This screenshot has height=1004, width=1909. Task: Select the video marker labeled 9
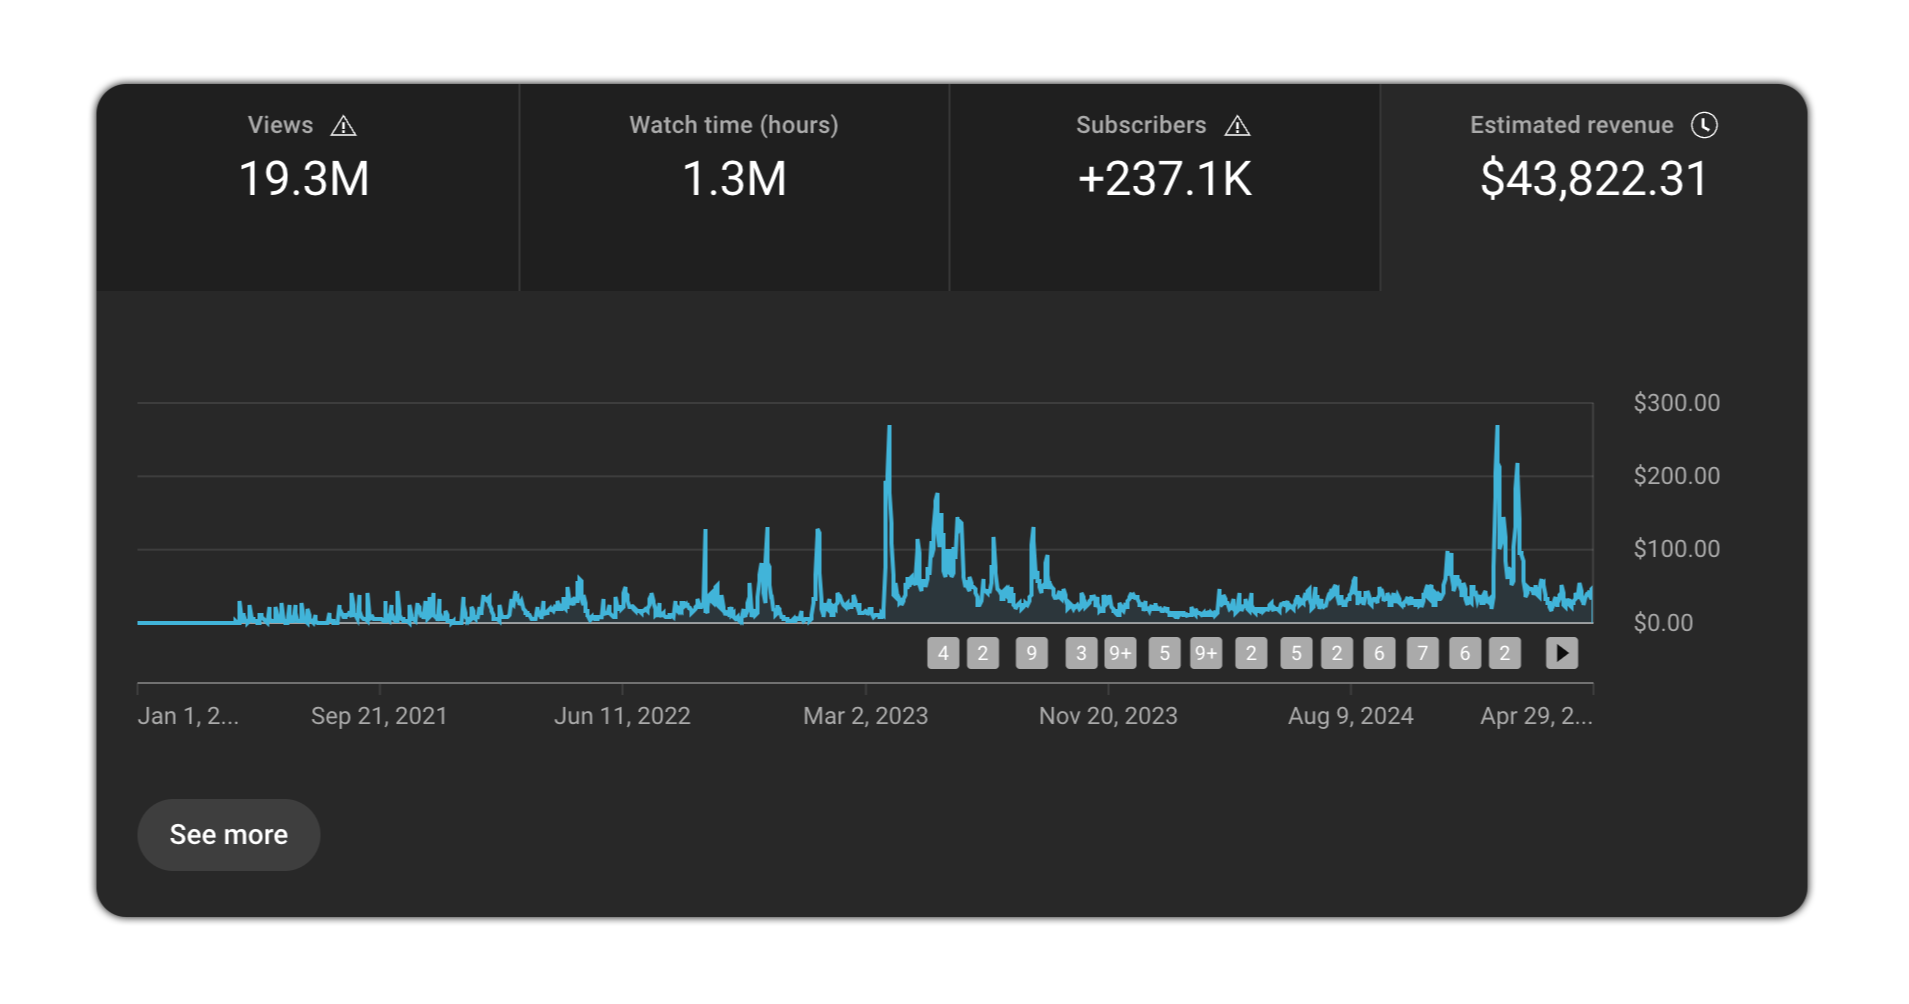(1032, 653)
